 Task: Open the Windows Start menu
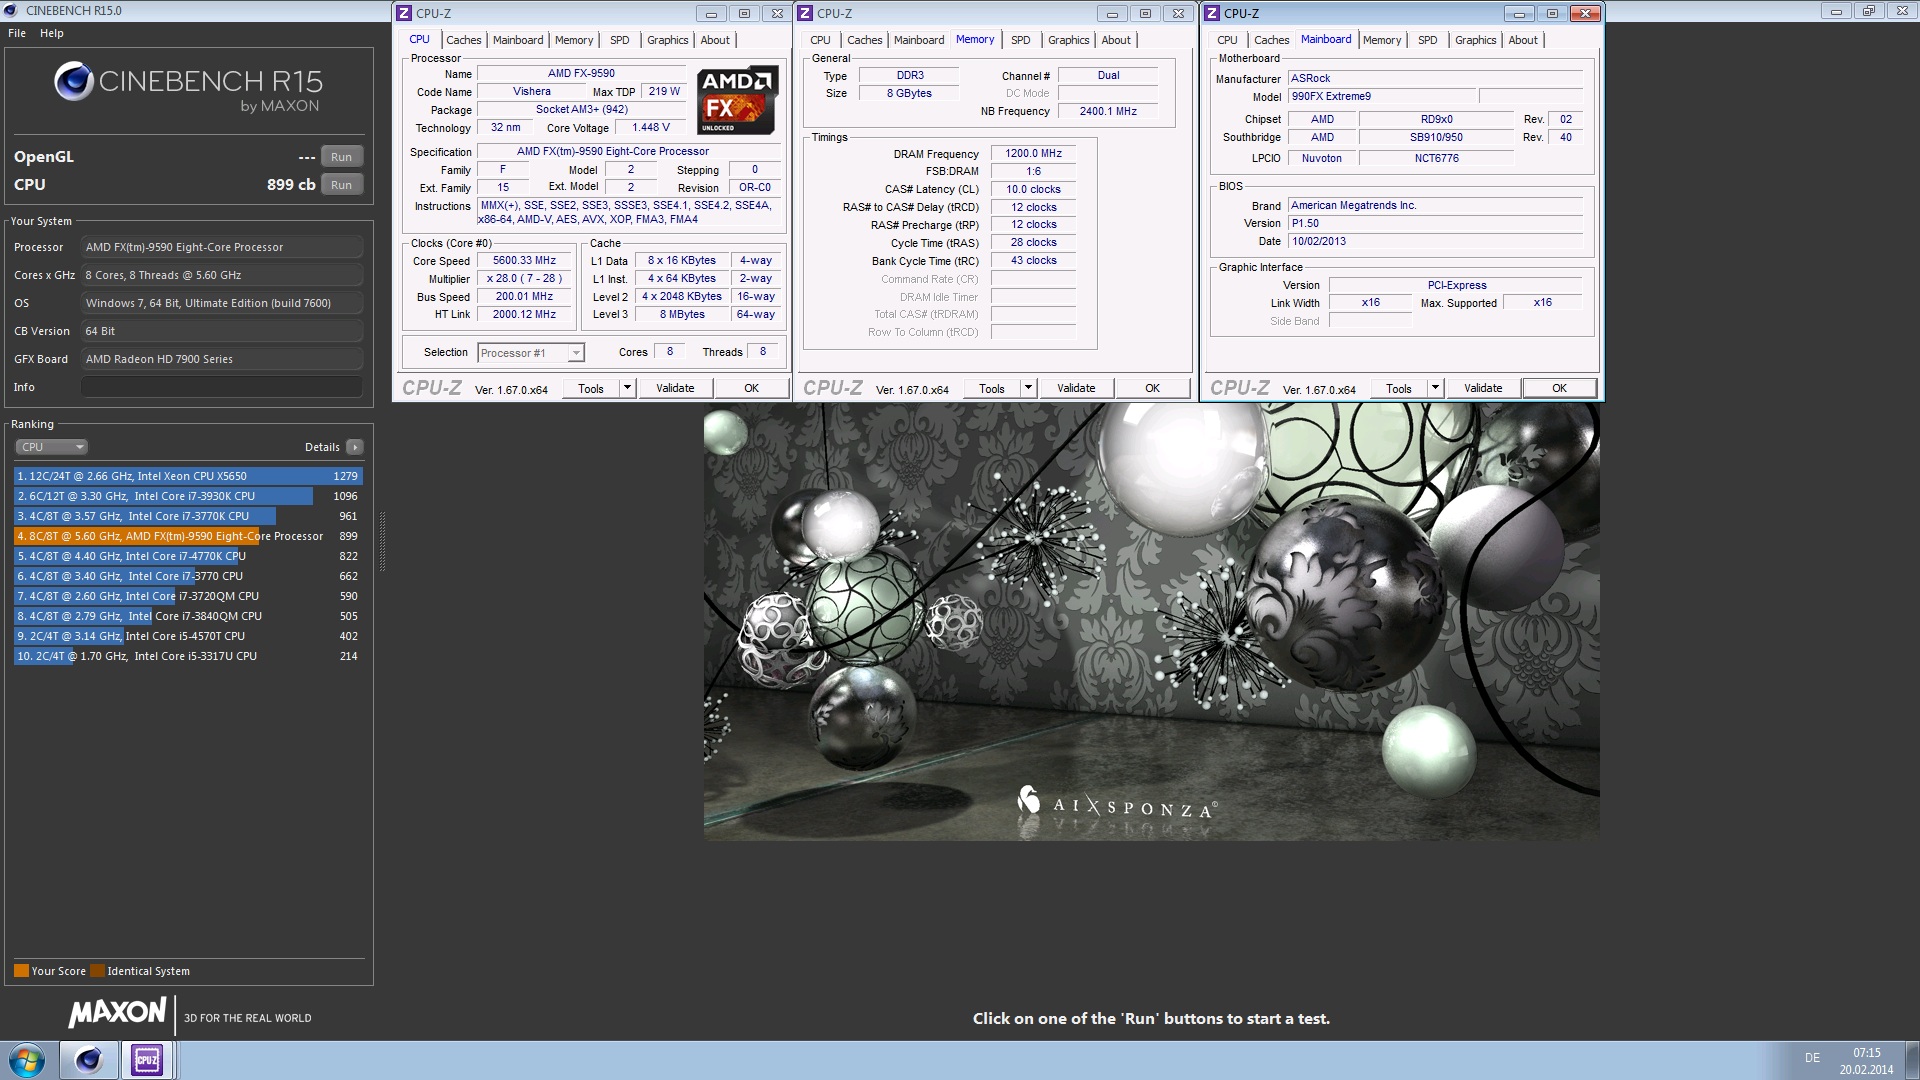coord(27,1060)
